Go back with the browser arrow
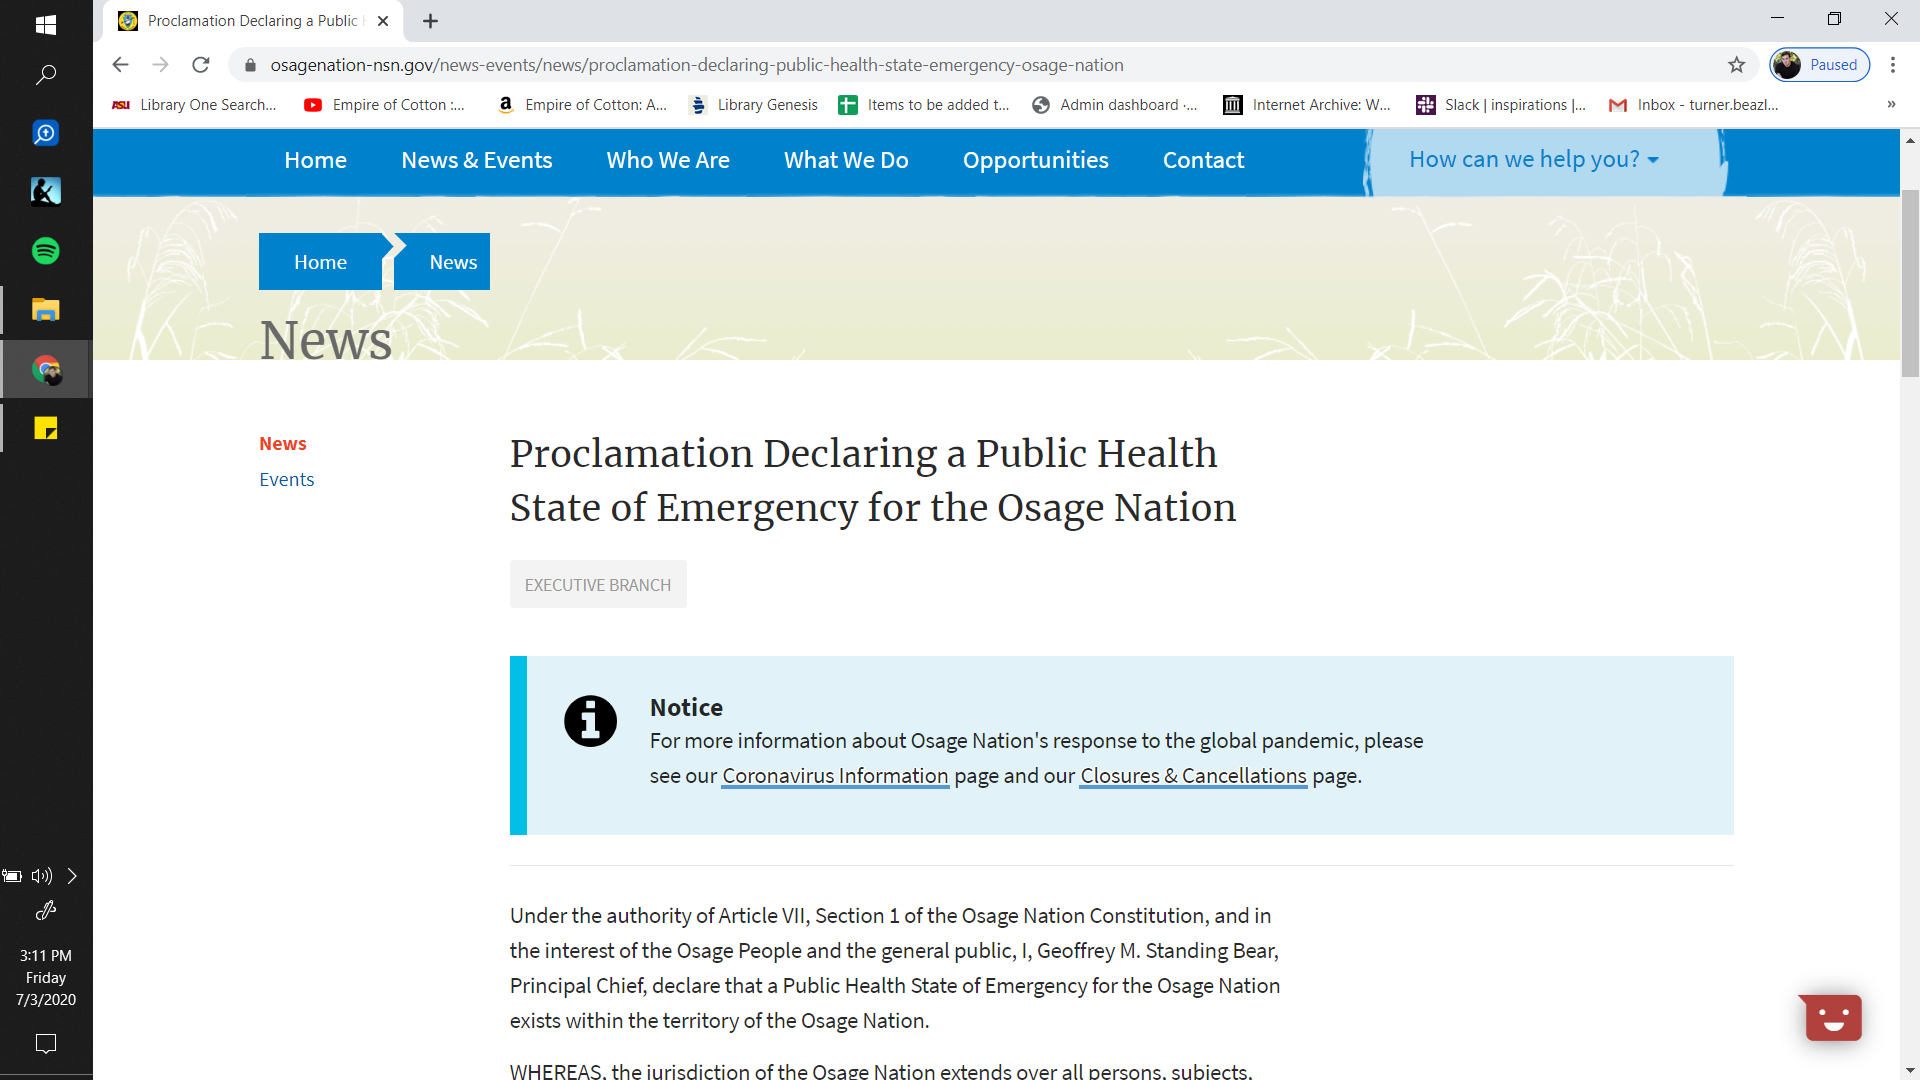Image resolution: width=1920 pixels, height=1080 pixels. tap(121, 65)
